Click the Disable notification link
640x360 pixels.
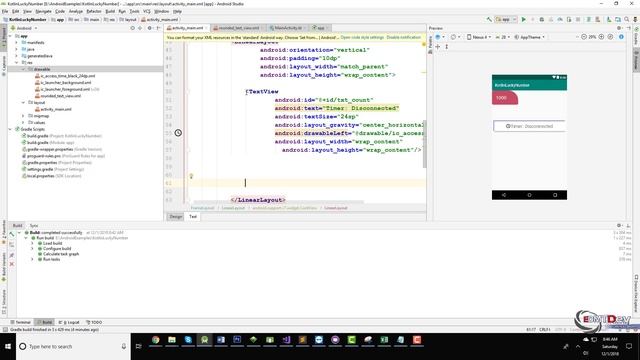[x=403, y=38]
